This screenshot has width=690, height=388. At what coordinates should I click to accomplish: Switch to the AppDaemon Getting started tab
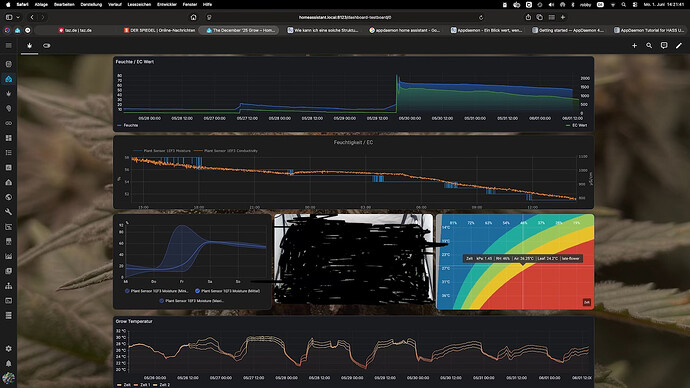point(567,30)
